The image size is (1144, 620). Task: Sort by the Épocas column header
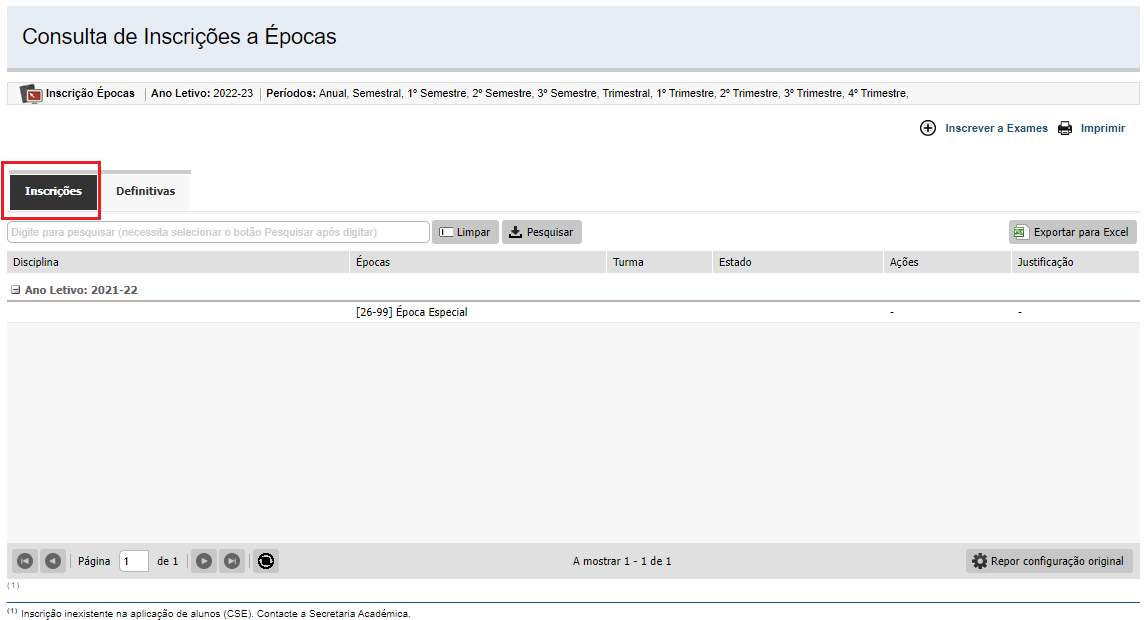[x=373, y=262]
